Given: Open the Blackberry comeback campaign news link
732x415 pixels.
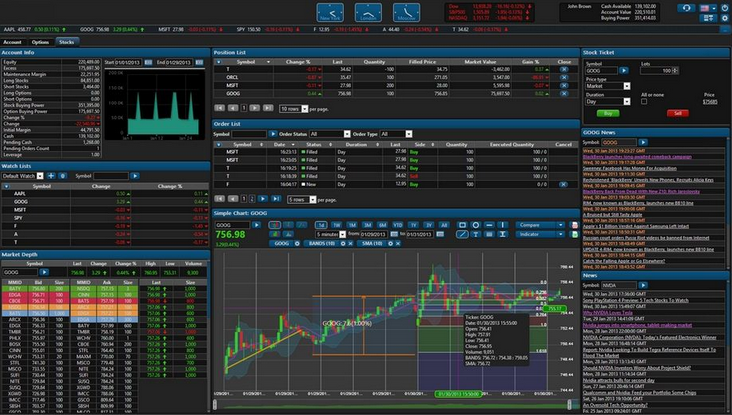Looking at the screenshot, I should click(637, 157).
